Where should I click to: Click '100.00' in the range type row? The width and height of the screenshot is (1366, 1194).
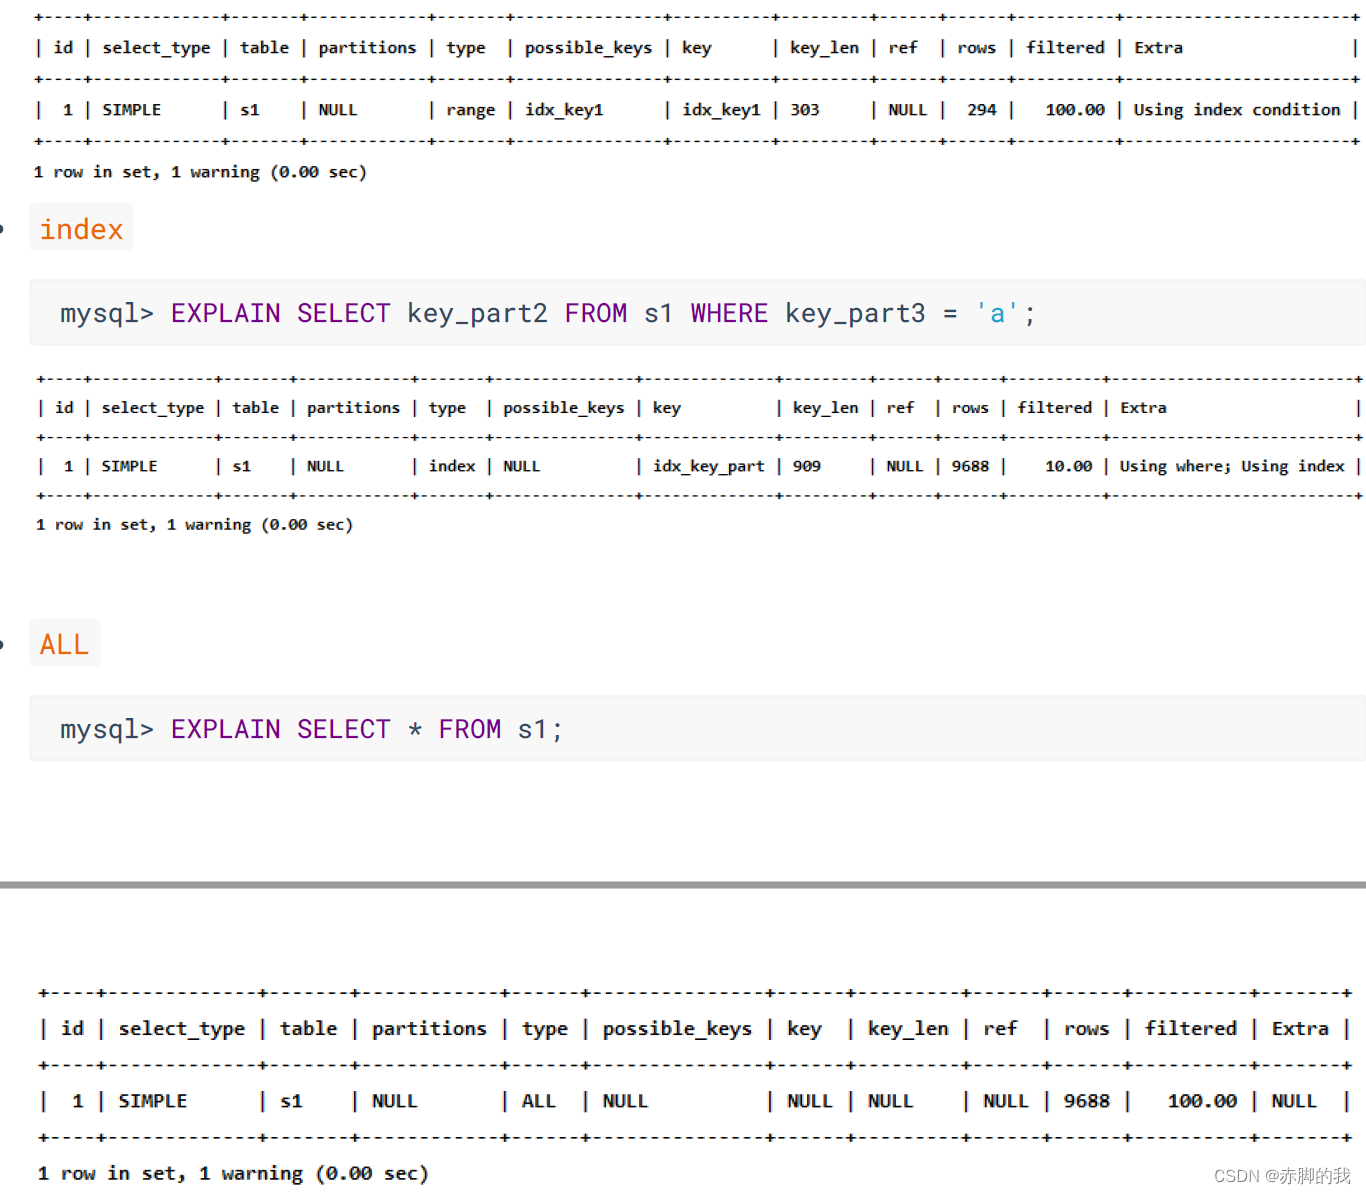pos(1075,110)
